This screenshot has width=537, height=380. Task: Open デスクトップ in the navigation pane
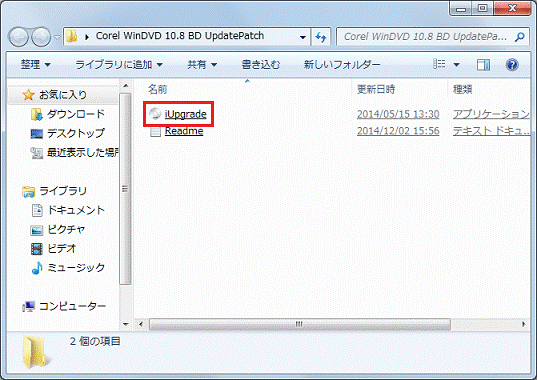(x=76, y=133)
